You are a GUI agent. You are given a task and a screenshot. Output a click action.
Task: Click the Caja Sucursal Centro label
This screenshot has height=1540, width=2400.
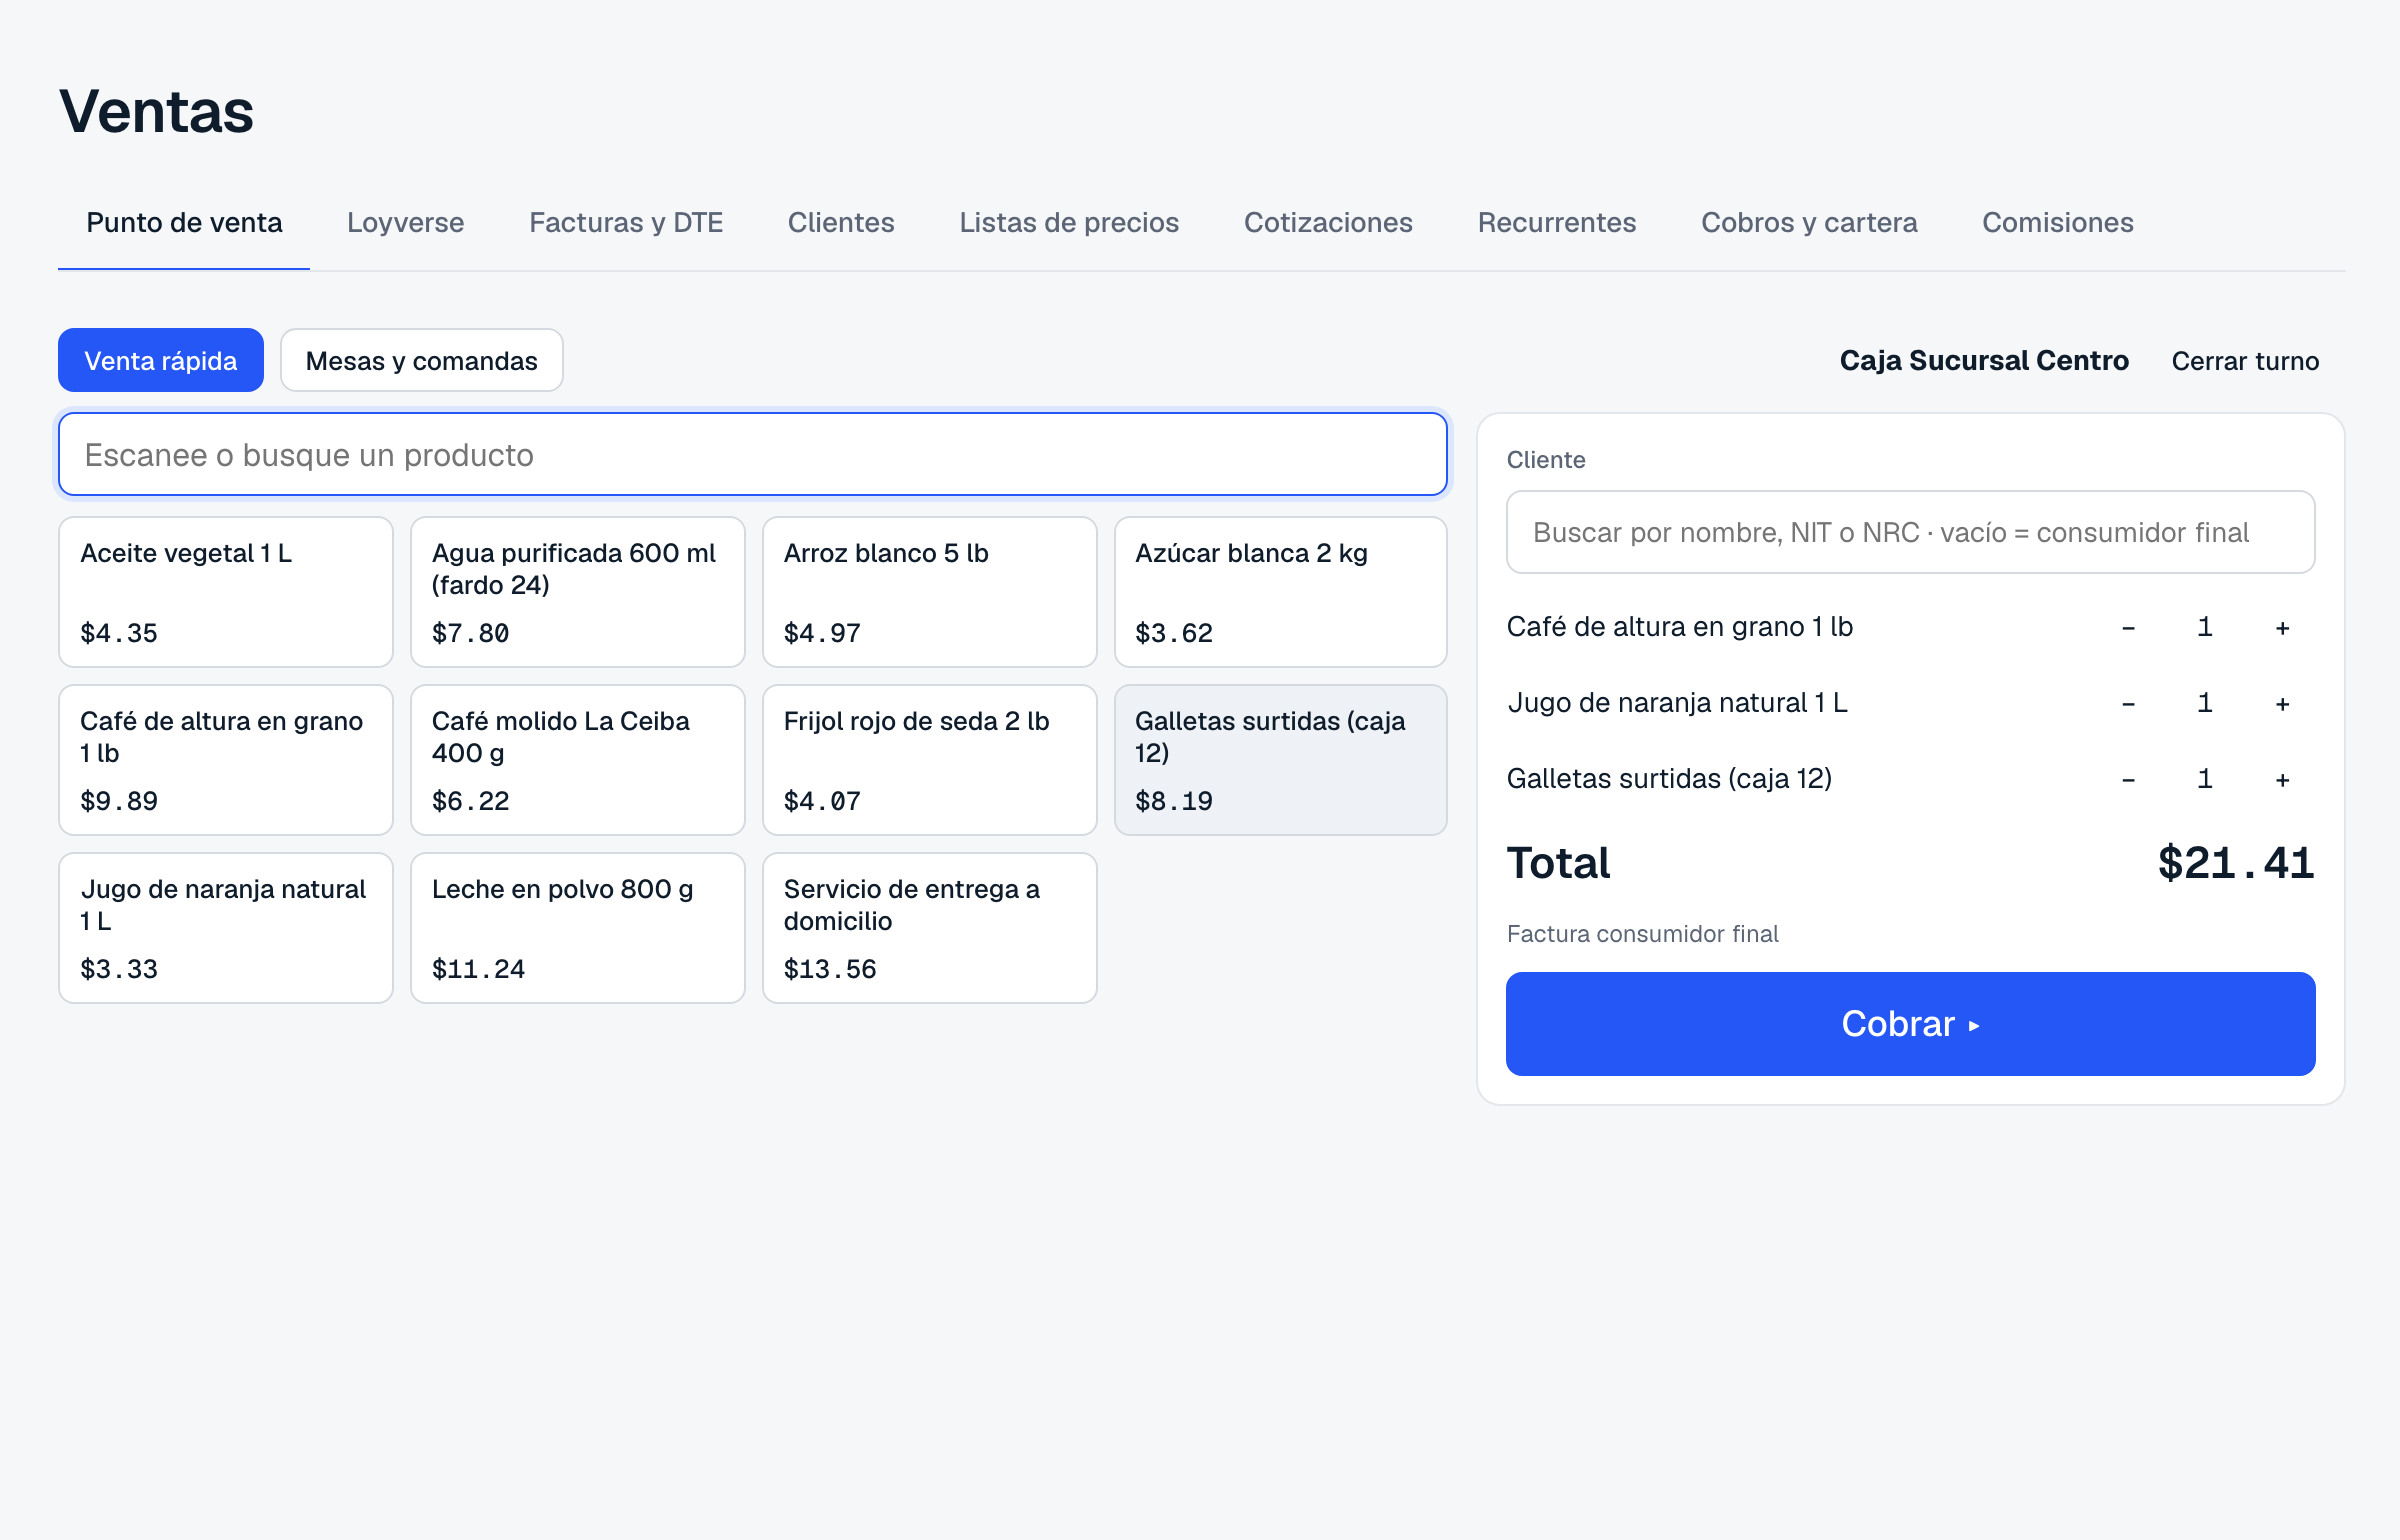(x=1984, y=361)
